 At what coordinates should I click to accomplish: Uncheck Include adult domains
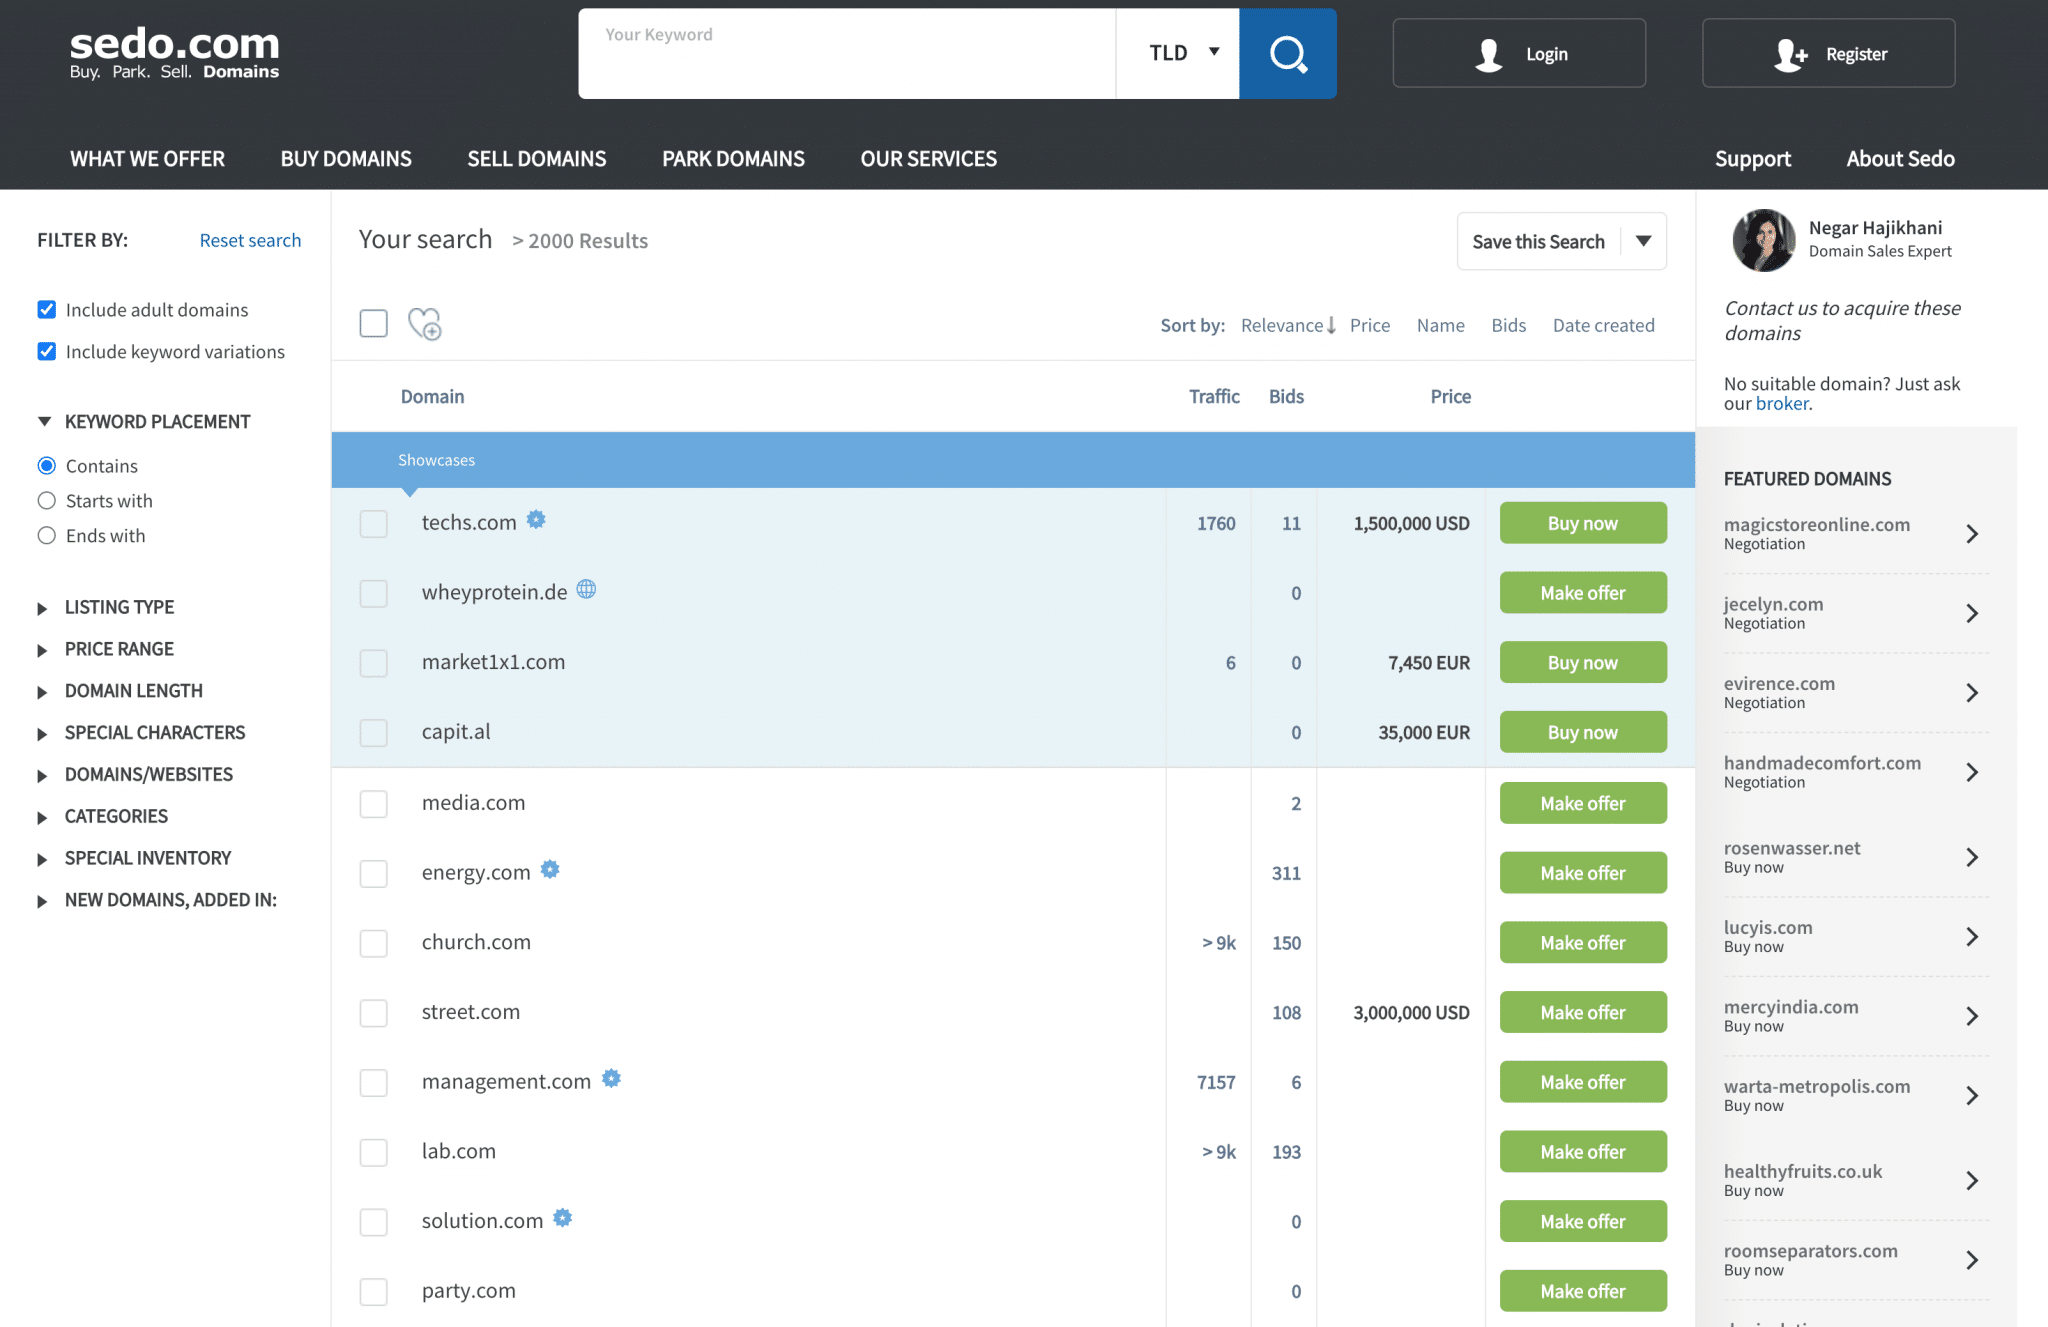46,309
